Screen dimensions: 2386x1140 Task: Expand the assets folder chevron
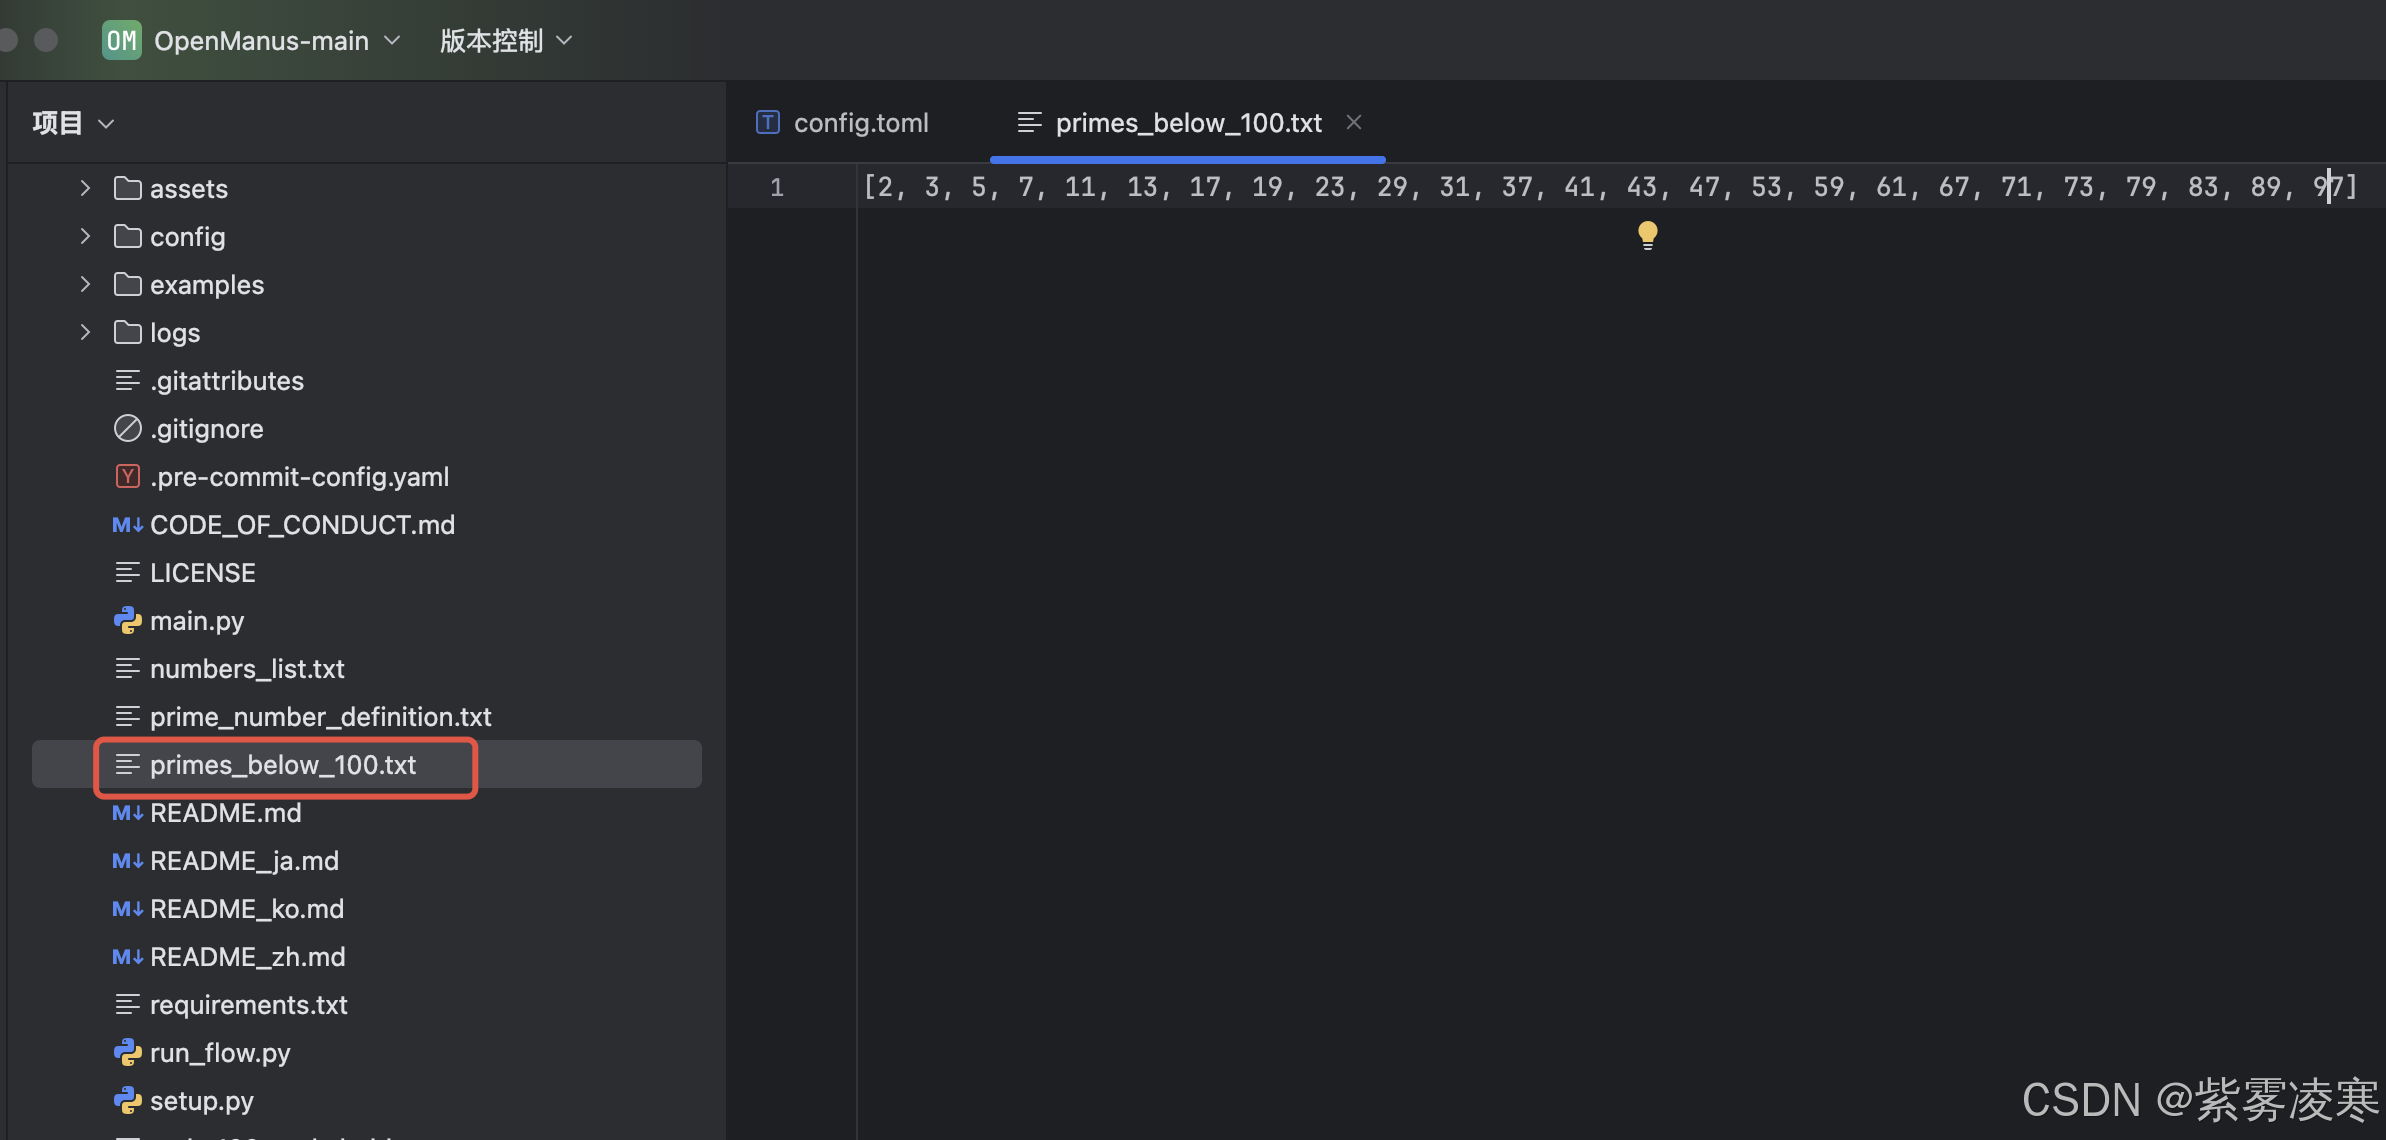click(85, 189)
